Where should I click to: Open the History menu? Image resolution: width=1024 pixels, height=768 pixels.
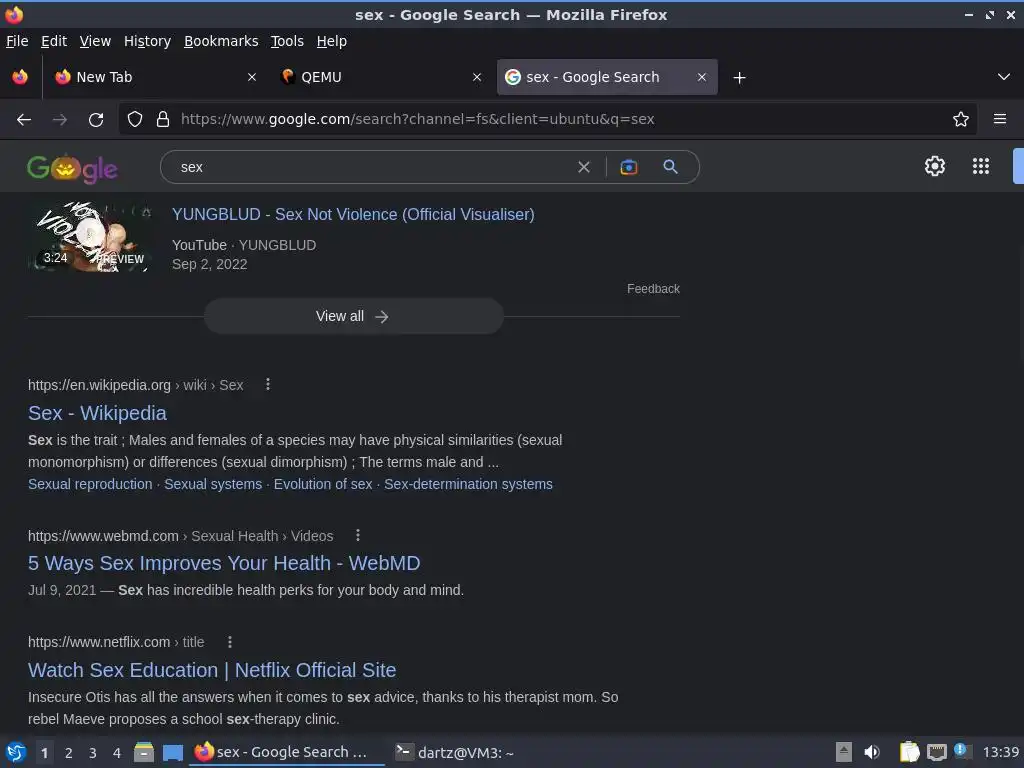coord(148,41)
